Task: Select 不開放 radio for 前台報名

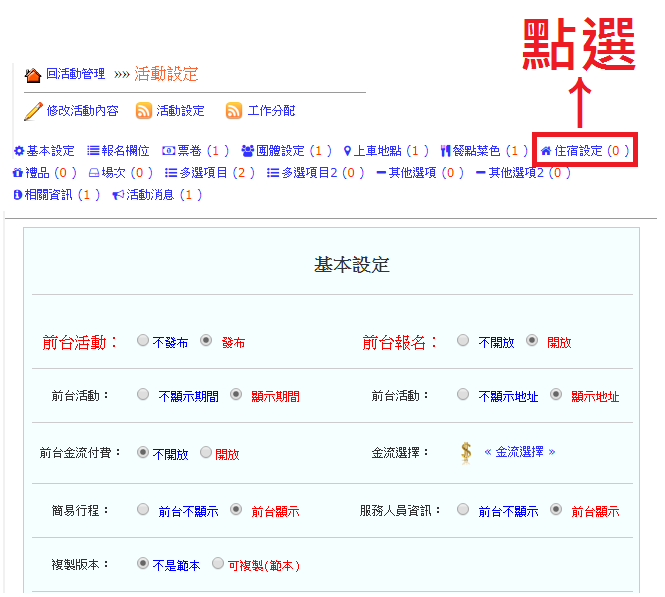Action: (463, 341)
